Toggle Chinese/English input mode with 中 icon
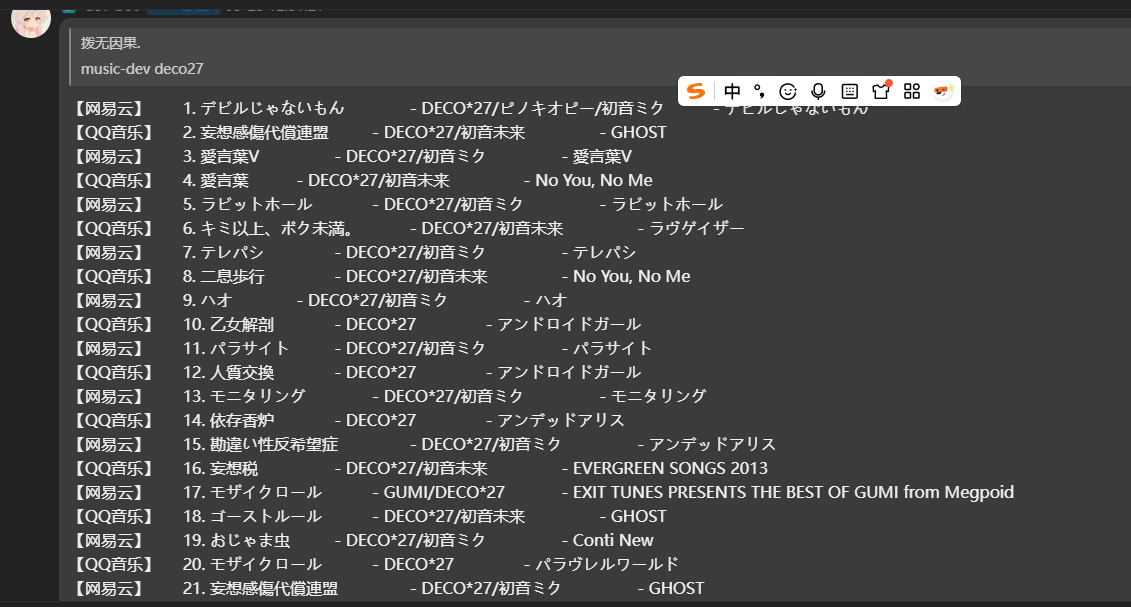This screenshot has width=1131, height=607. [733, 91]
